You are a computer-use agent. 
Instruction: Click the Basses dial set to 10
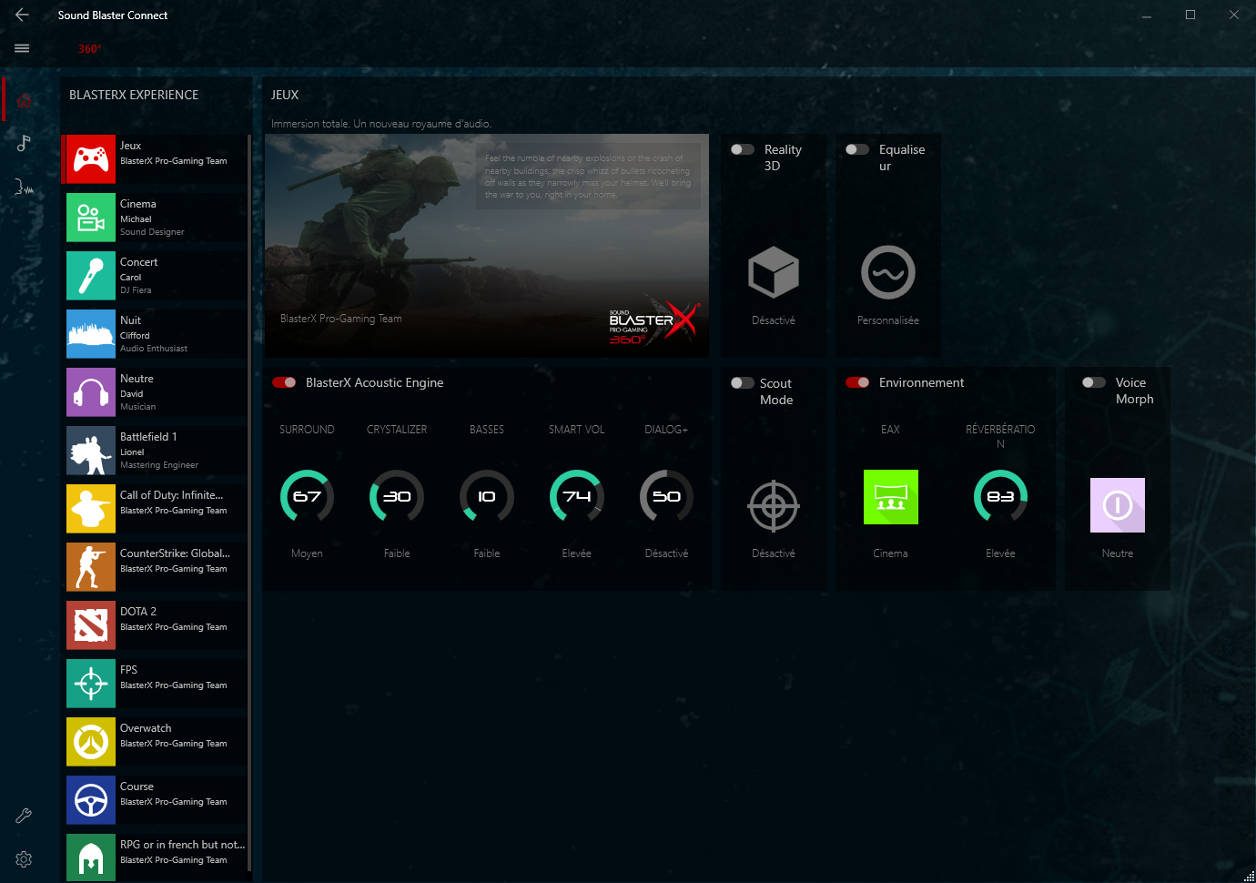tap(487, 497)
